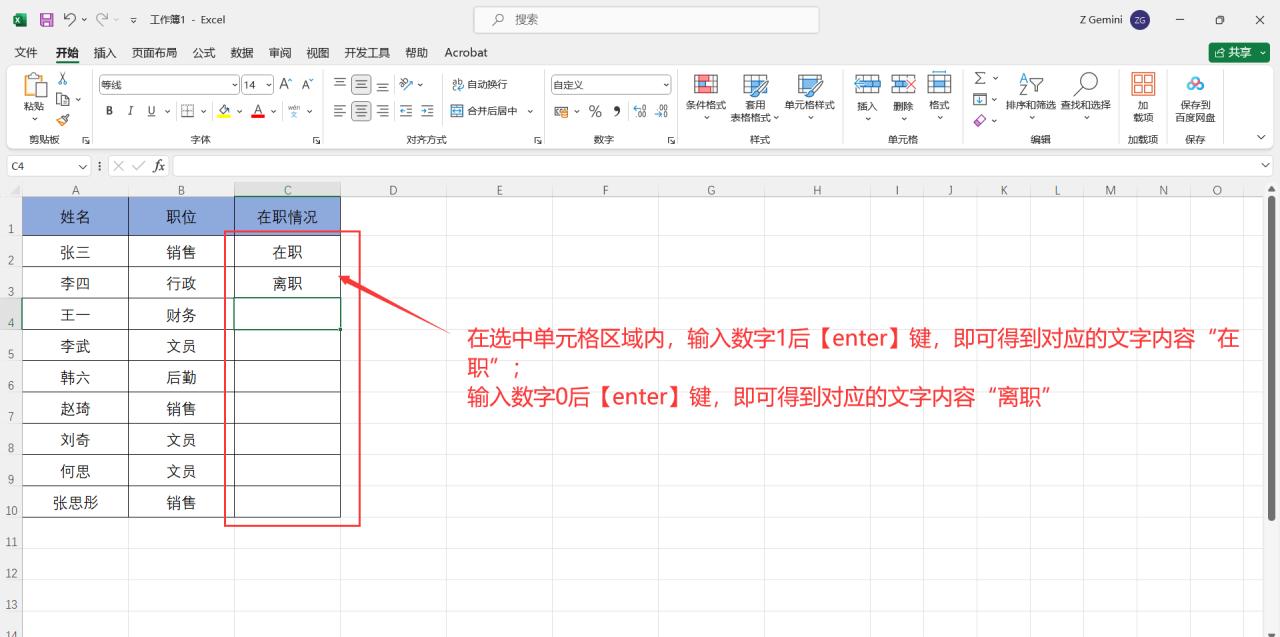Image resolution: width=1280 pixels, height=637 pixels.
Task: Decrease font size with smaller A icon
Action: tap(307, 85)
